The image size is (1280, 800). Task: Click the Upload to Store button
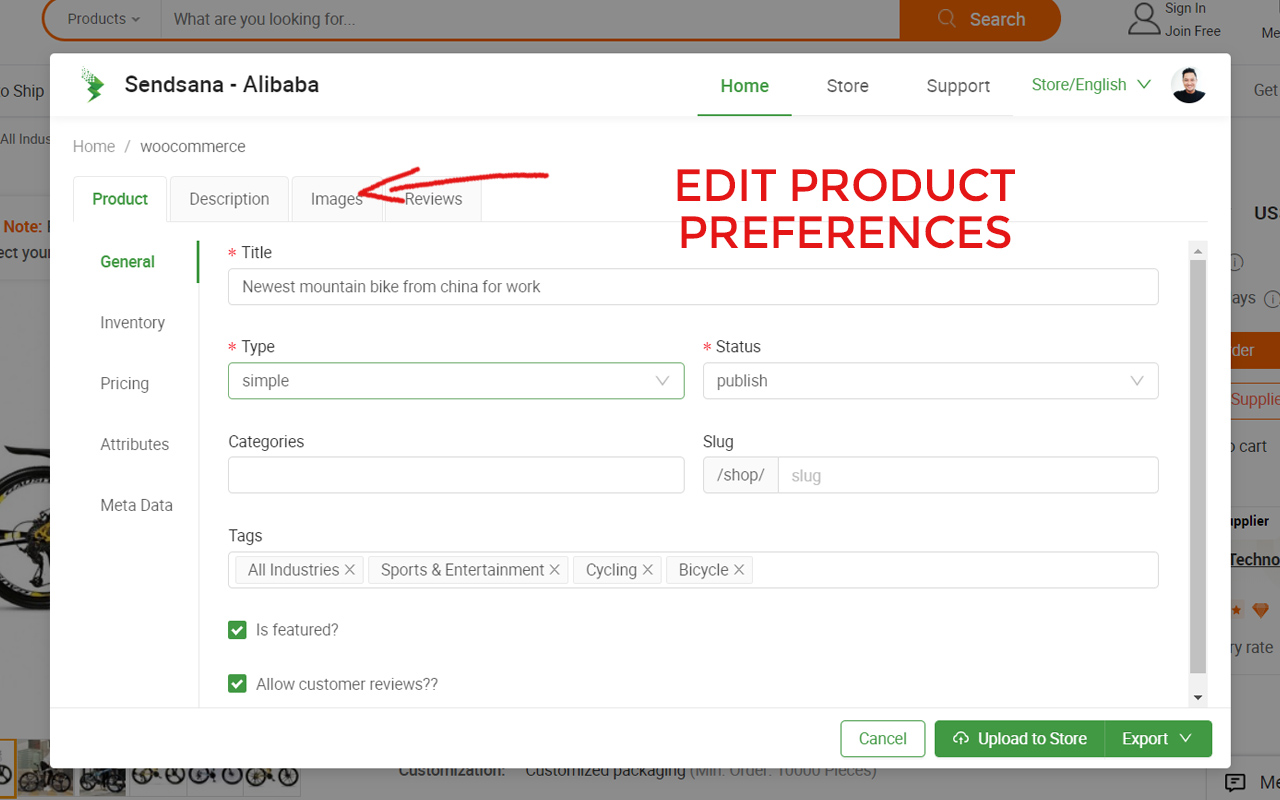1019,739
